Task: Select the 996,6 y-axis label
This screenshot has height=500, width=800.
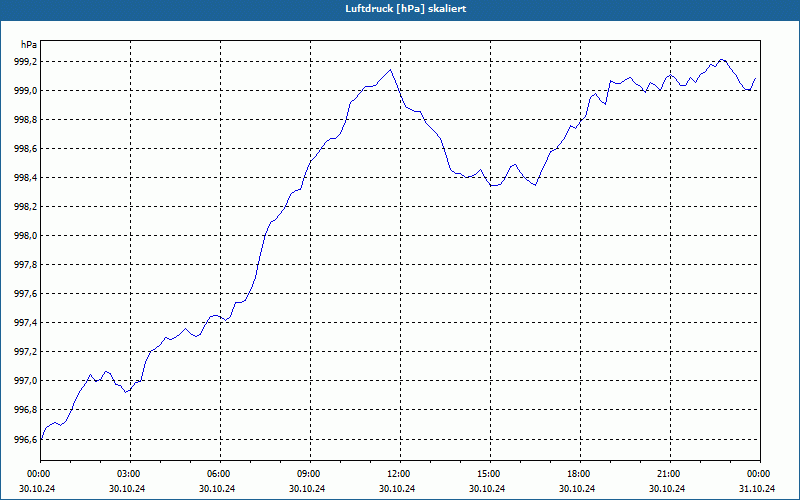Action: click(x=26, y=439)
